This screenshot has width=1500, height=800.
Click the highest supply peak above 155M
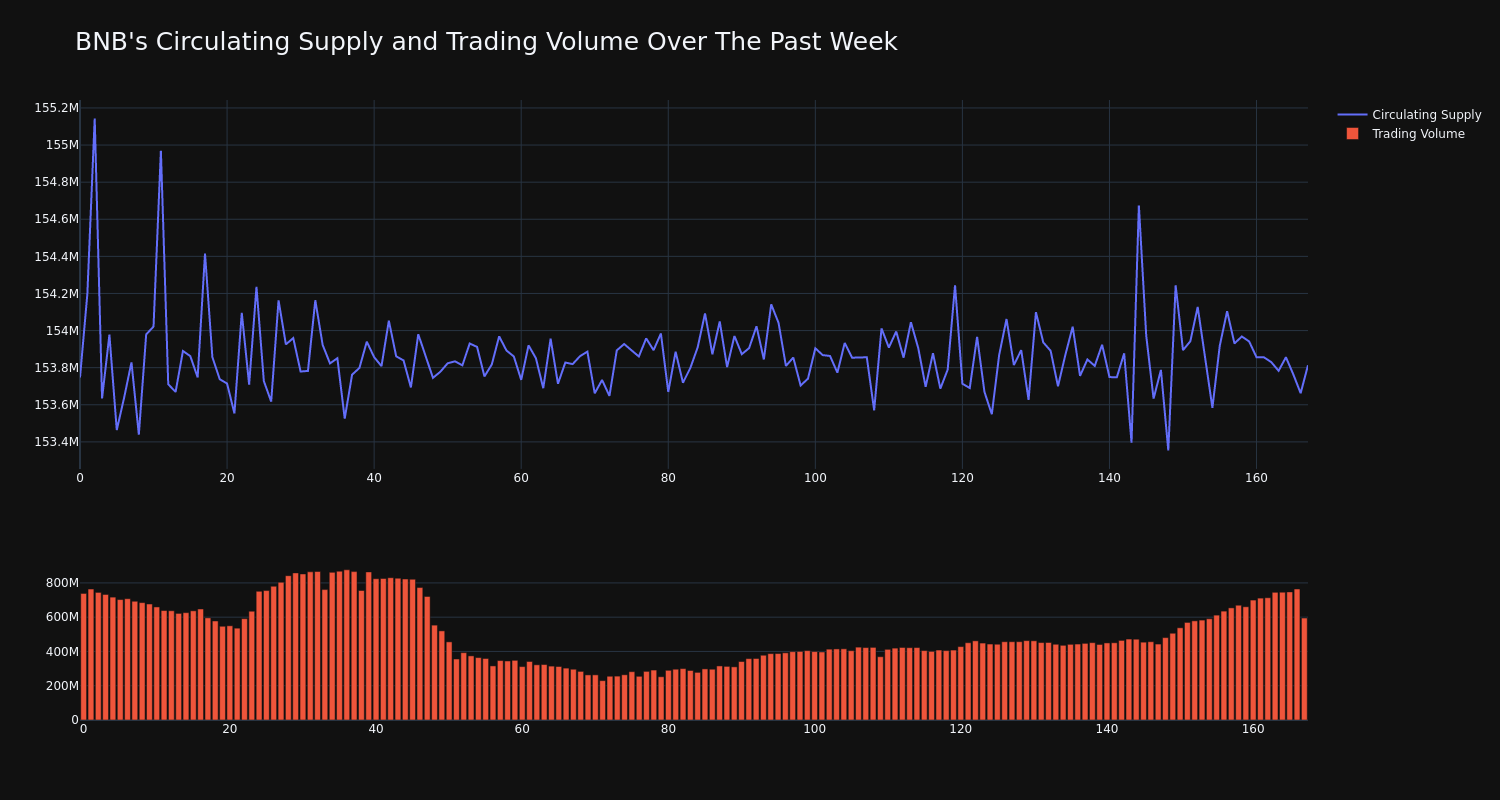pyautogui.click(x=95, y=120)
